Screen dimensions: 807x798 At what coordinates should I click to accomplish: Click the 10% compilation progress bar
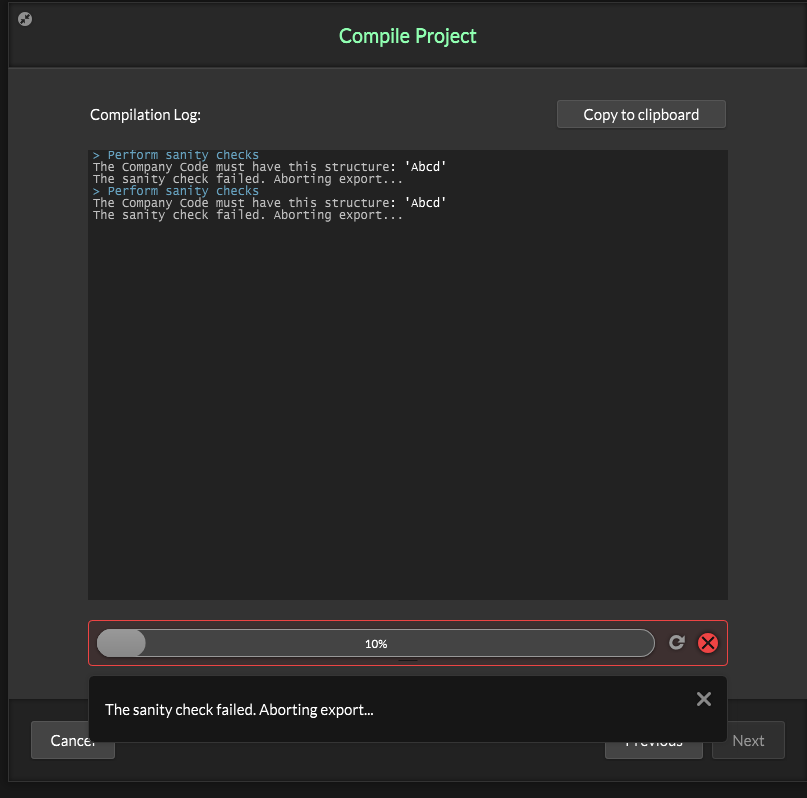pos(376,643)
